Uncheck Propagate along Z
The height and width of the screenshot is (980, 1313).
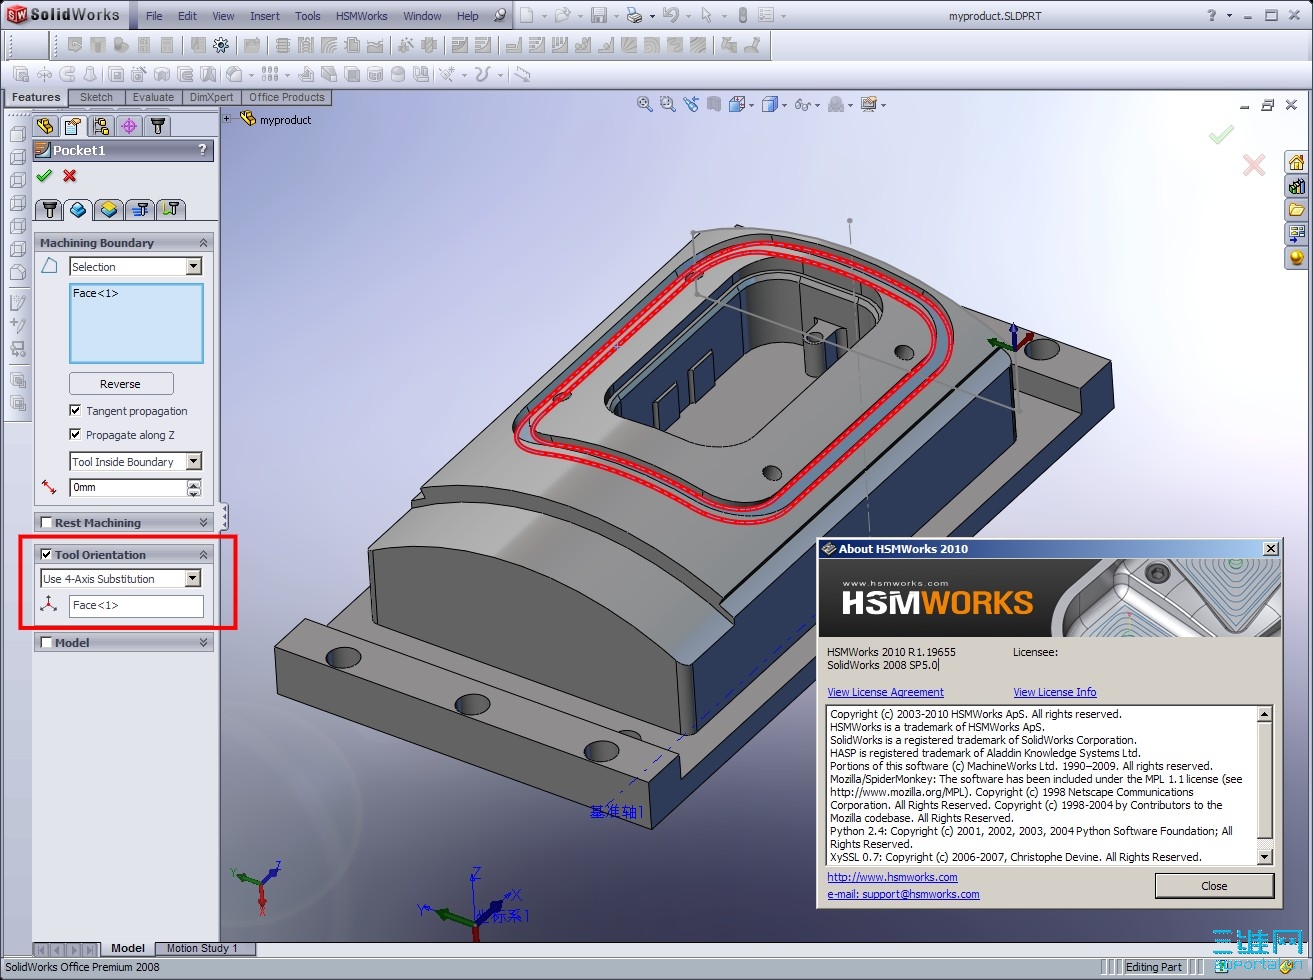[x=75, y=434]
